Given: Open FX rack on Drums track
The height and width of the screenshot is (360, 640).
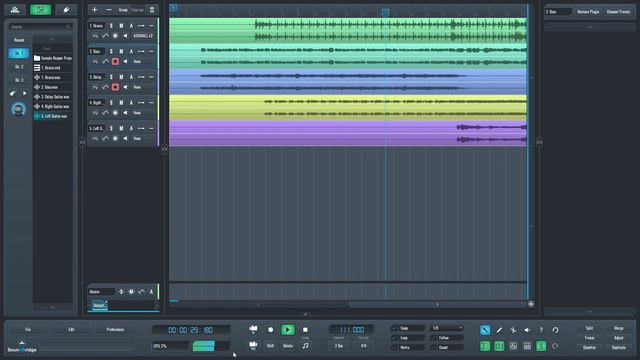Looking at the screenshot, I should coord(95,36).
